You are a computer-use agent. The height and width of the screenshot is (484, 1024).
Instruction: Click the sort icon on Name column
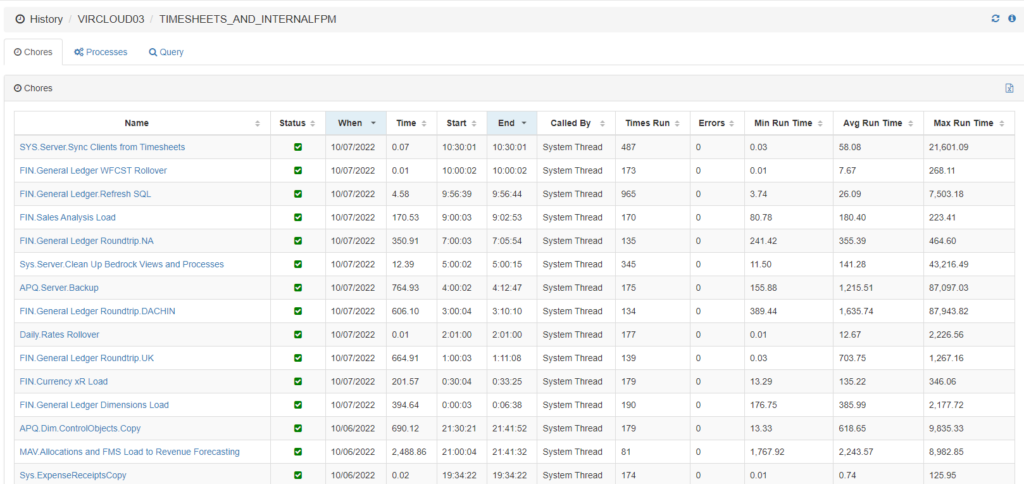(258, 123)
